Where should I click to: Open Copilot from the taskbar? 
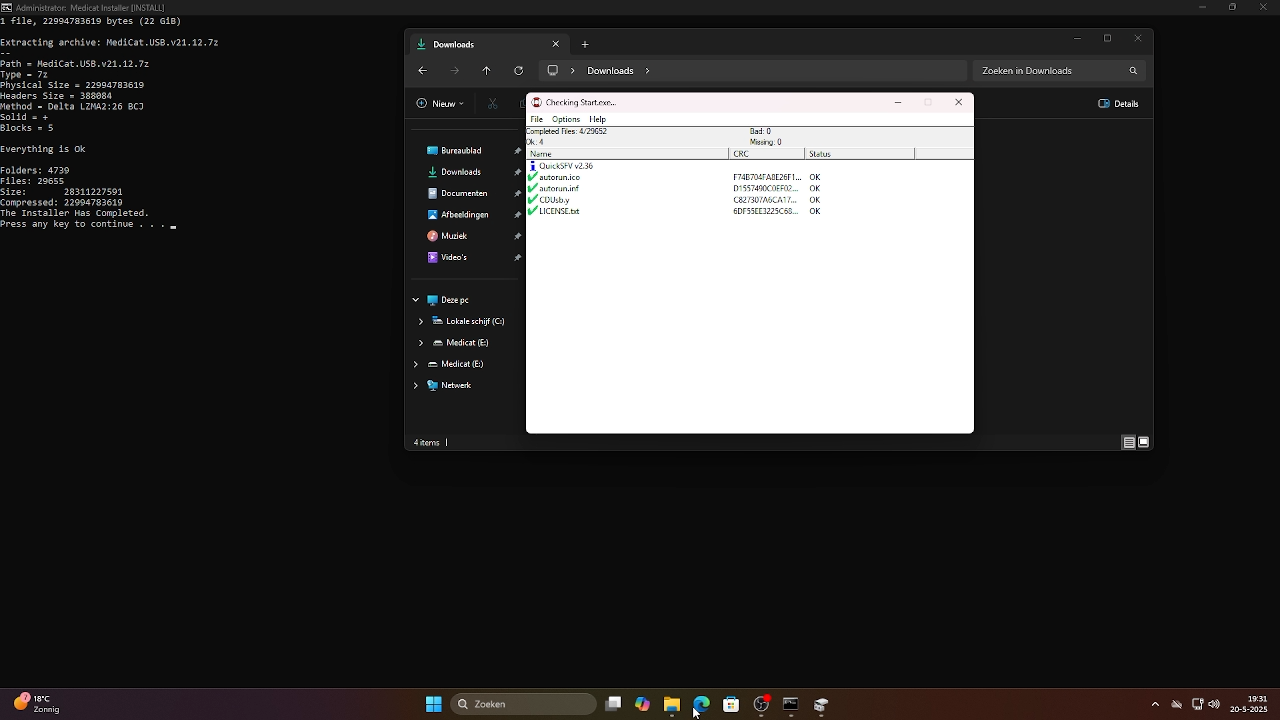tap(642, 704)
